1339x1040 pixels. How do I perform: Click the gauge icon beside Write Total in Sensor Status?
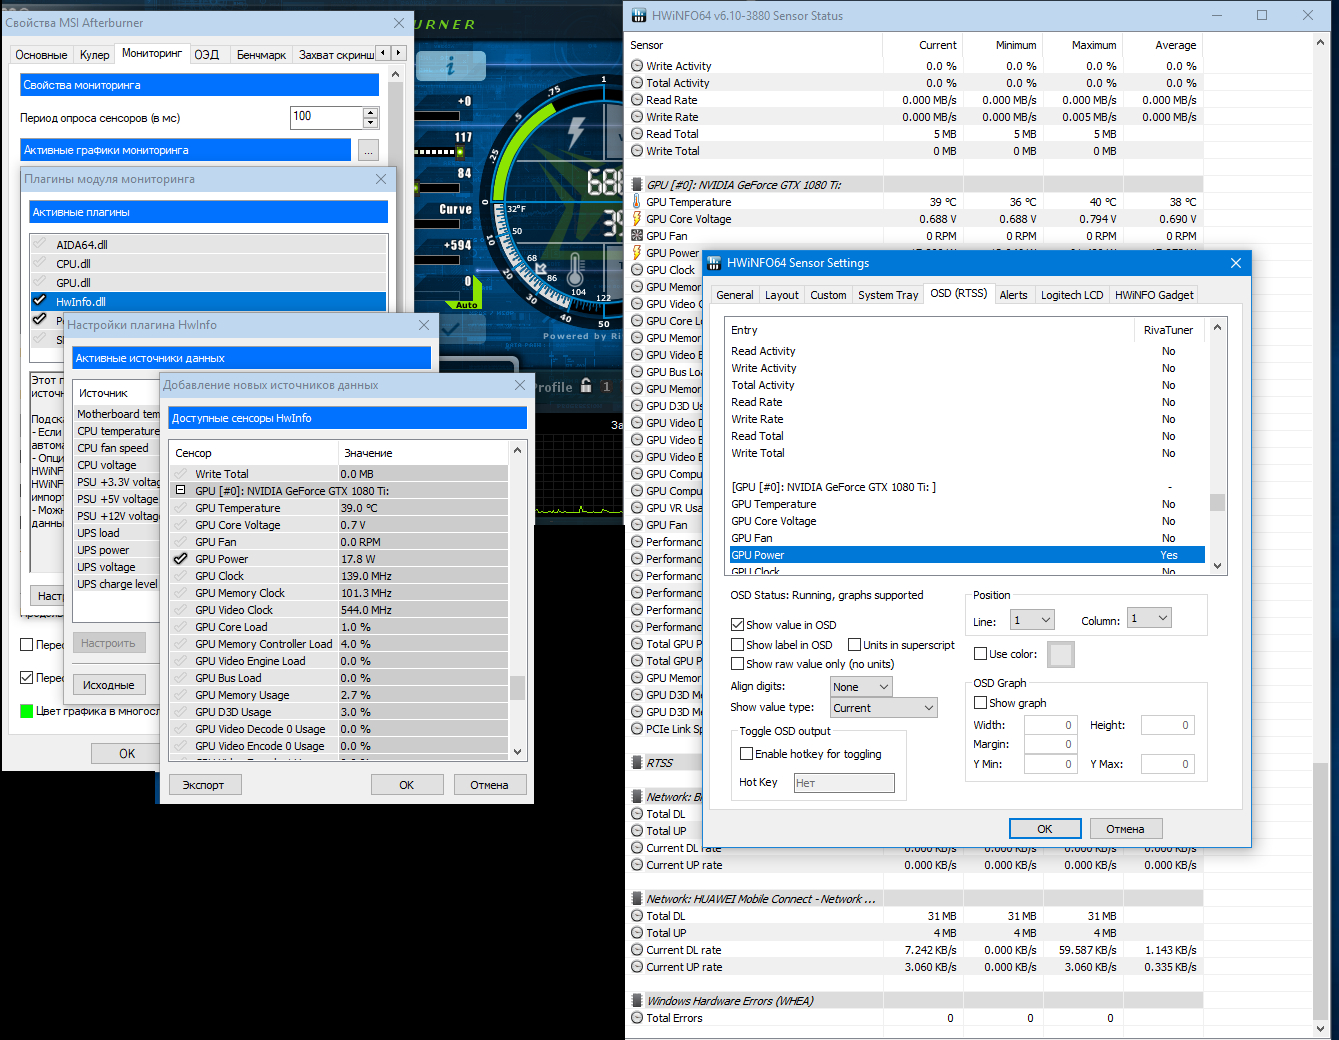point(637,151)
